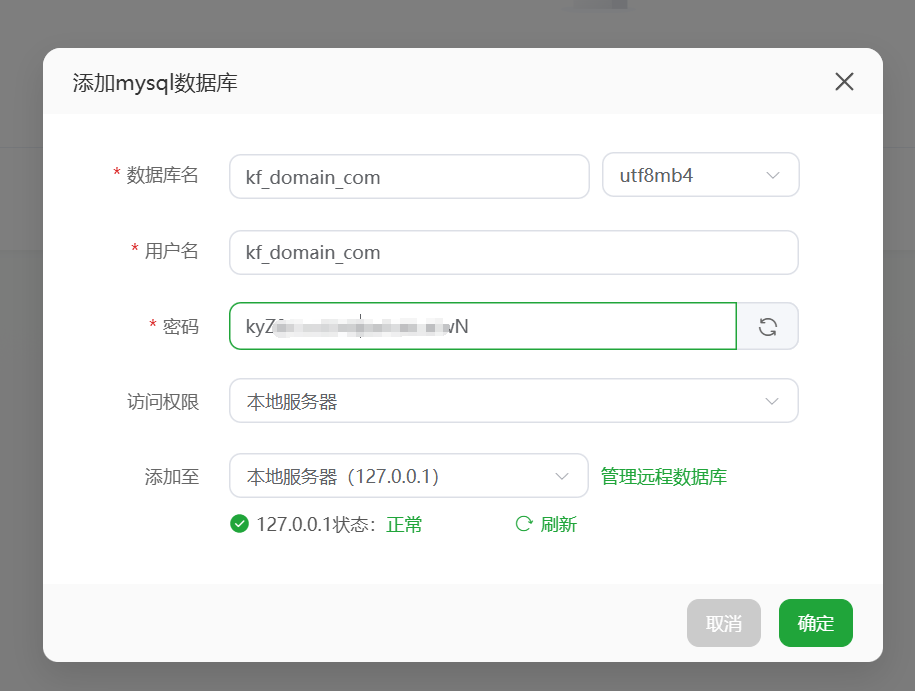The width and height of the screenshot is (915, 691).
Task: Click the 密码 field label
Action: [181, 326]
